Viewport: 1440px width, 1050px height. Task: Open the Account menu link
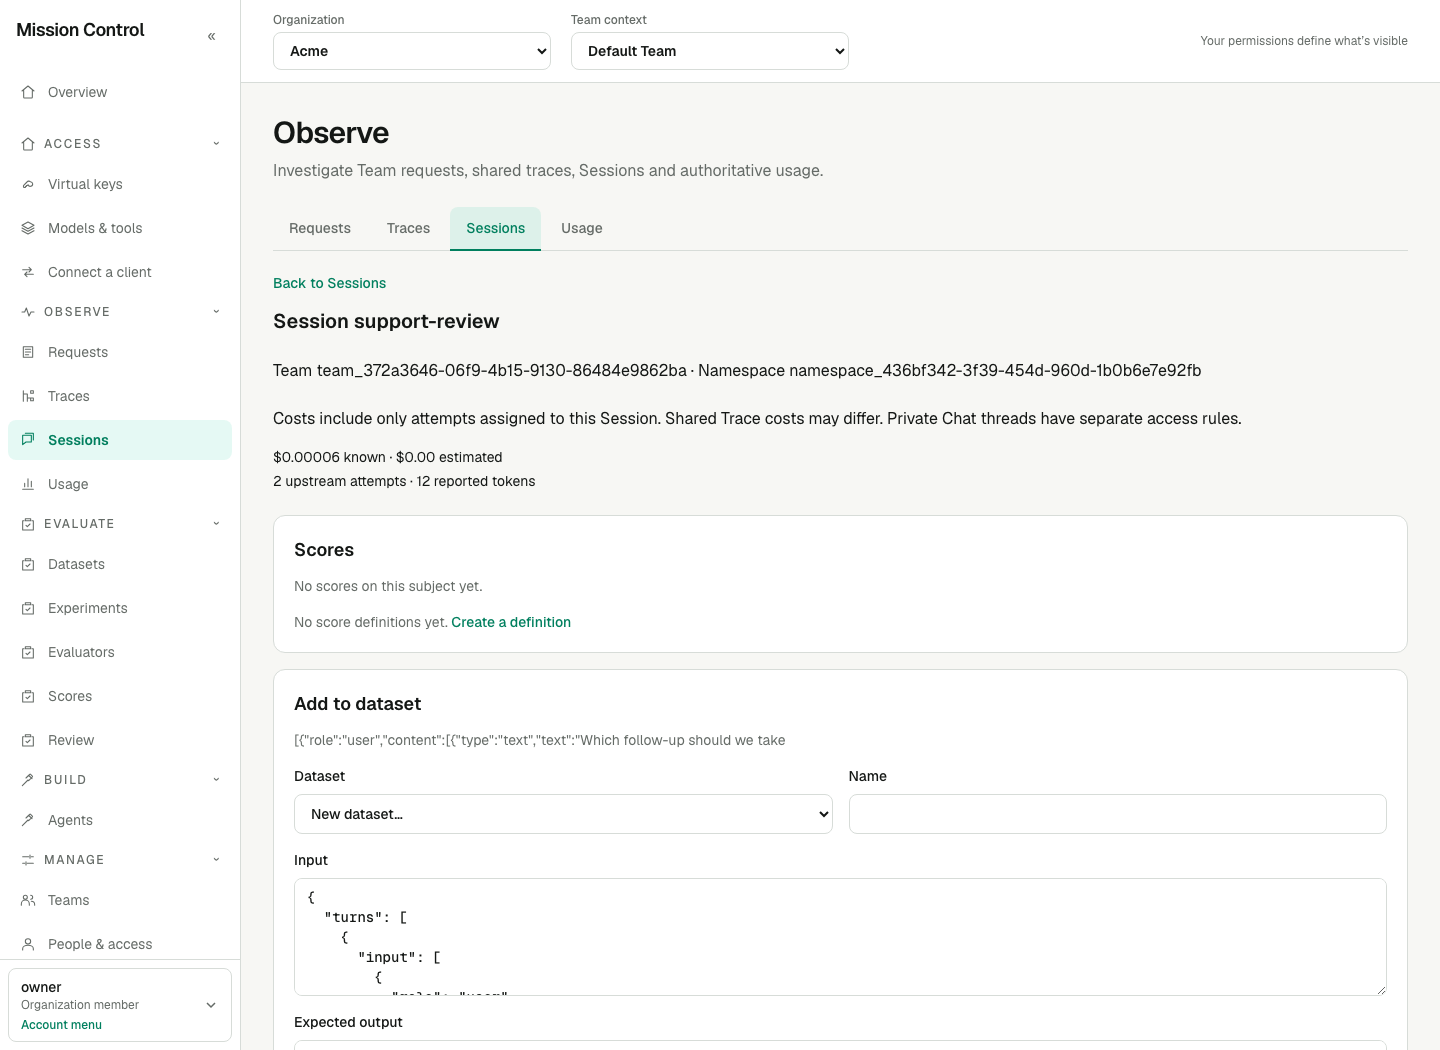61,1025
